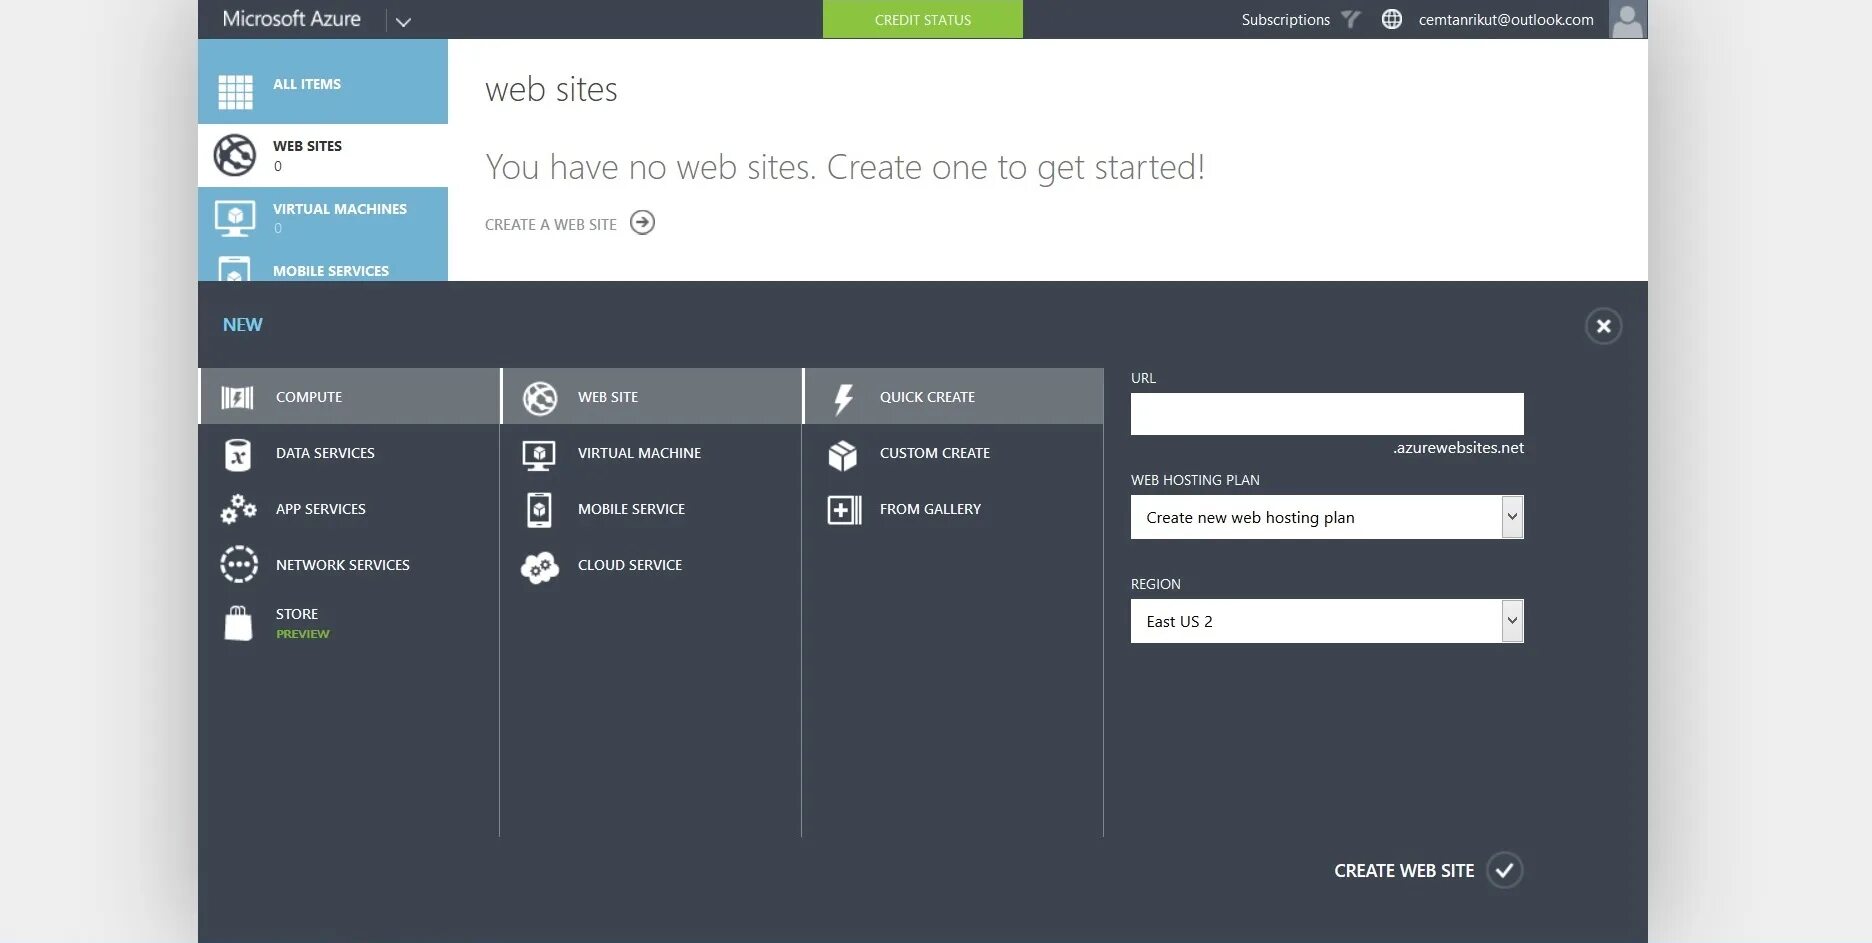Choose the From Gallery label
Viewport: 1872px width, 943px height.
click(930, 509)
